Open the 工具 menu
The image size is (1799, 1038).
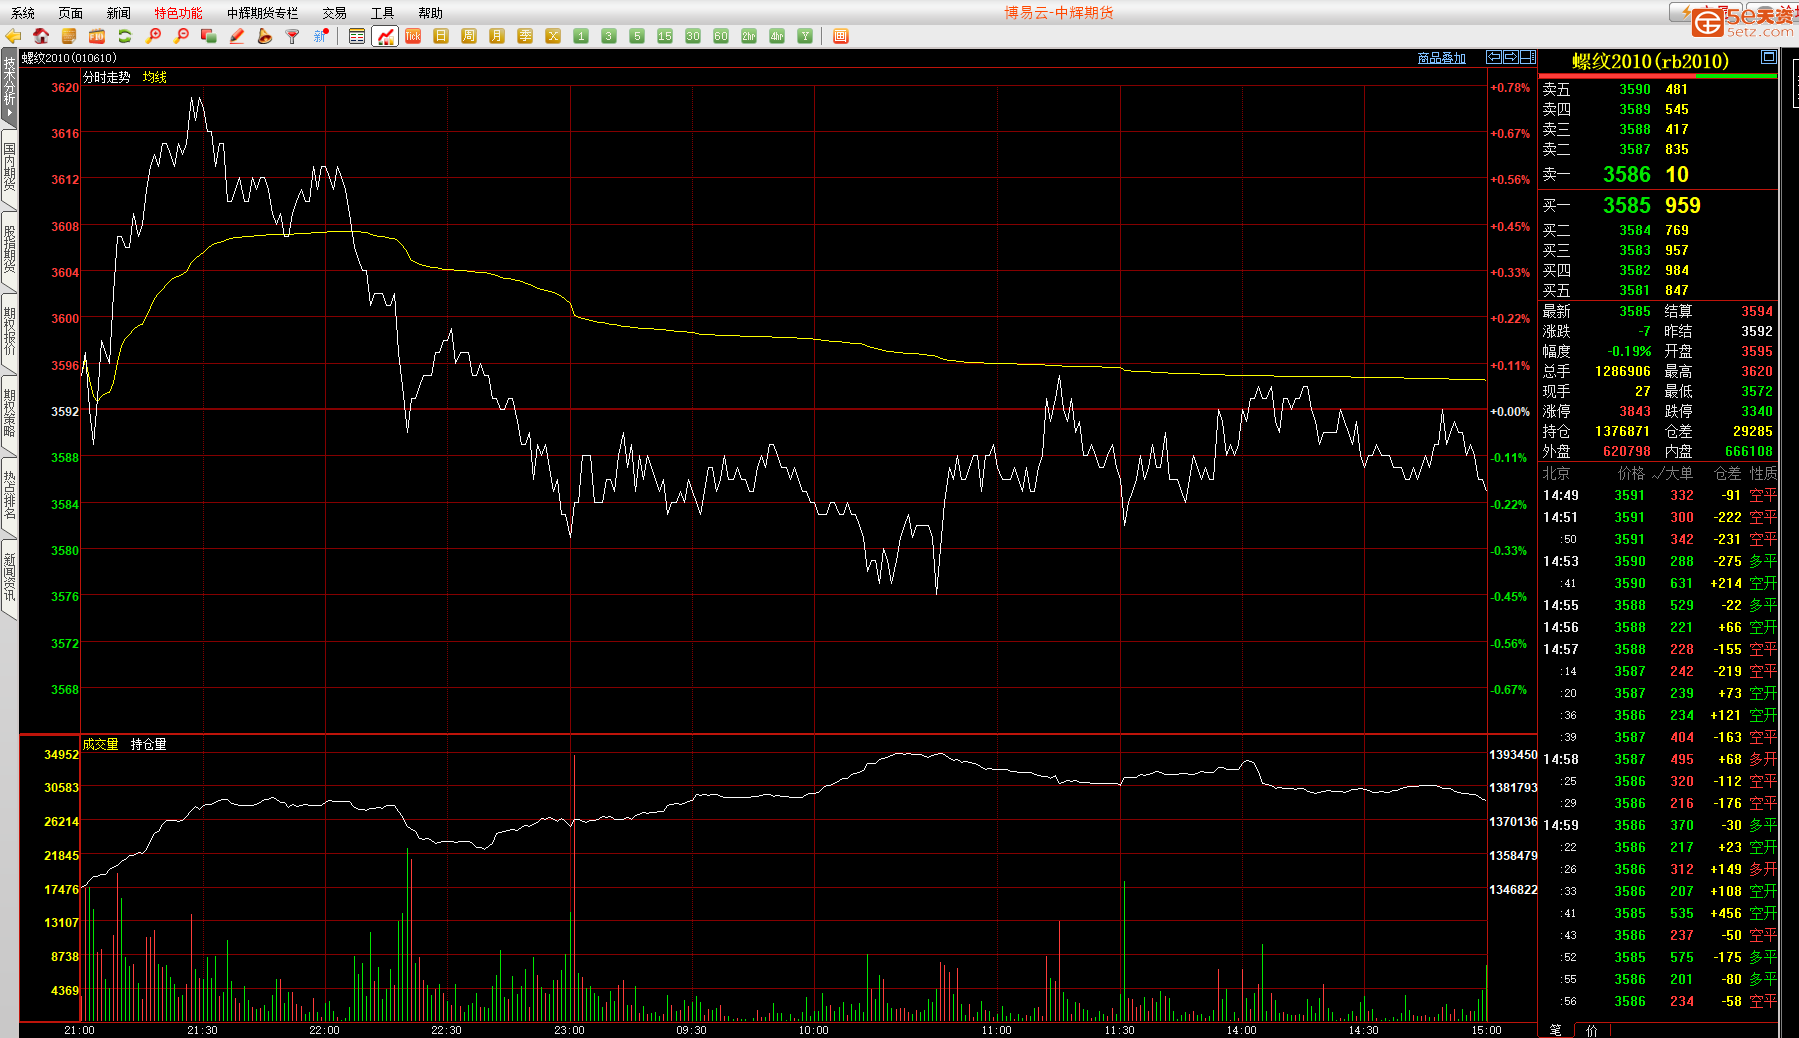pos(383,13)
